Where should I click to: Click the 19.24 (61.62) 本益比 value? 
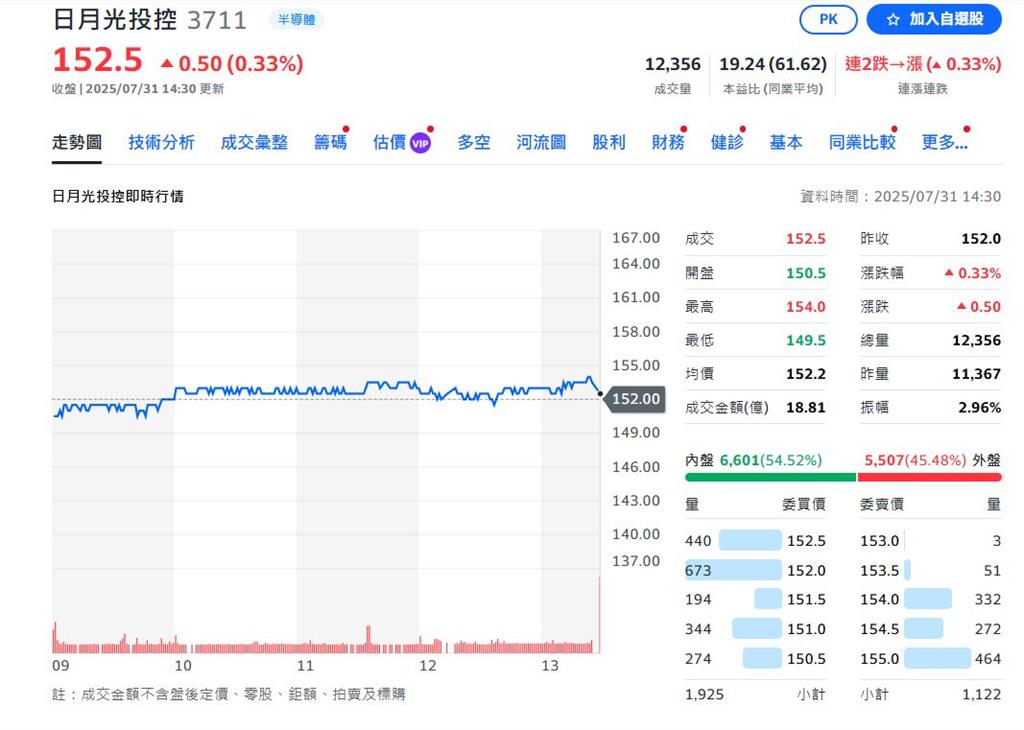(x=773, y=64)
